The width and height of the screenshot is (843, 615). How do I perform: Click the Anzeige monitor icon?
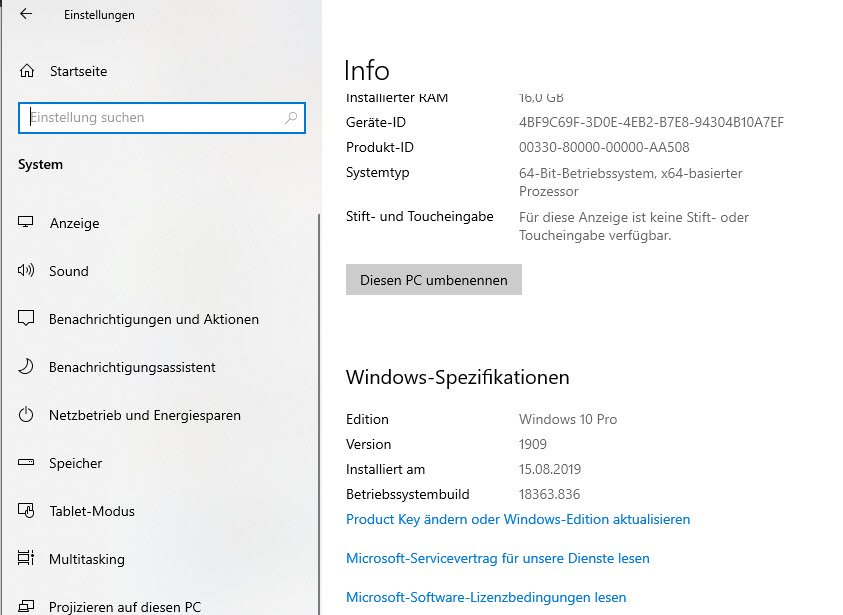click(27, 223)
